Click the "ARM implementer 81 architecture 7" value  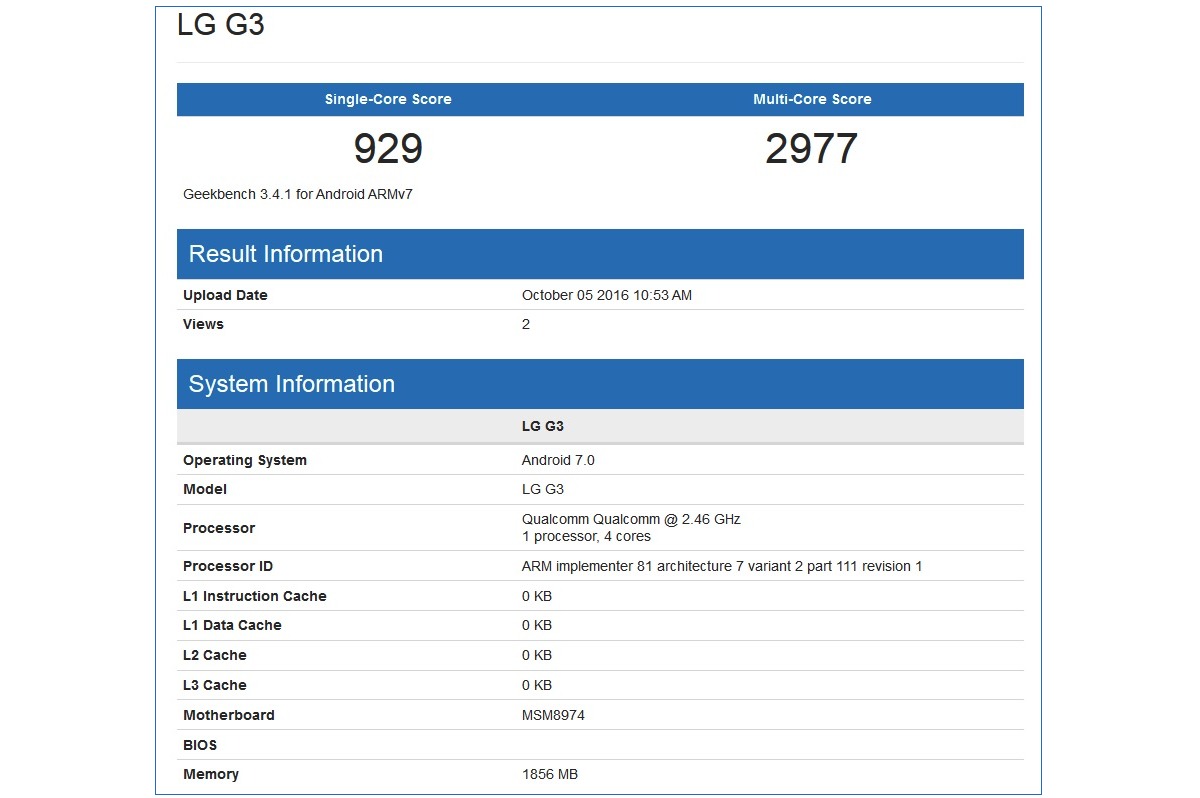[x=722, y=566]
